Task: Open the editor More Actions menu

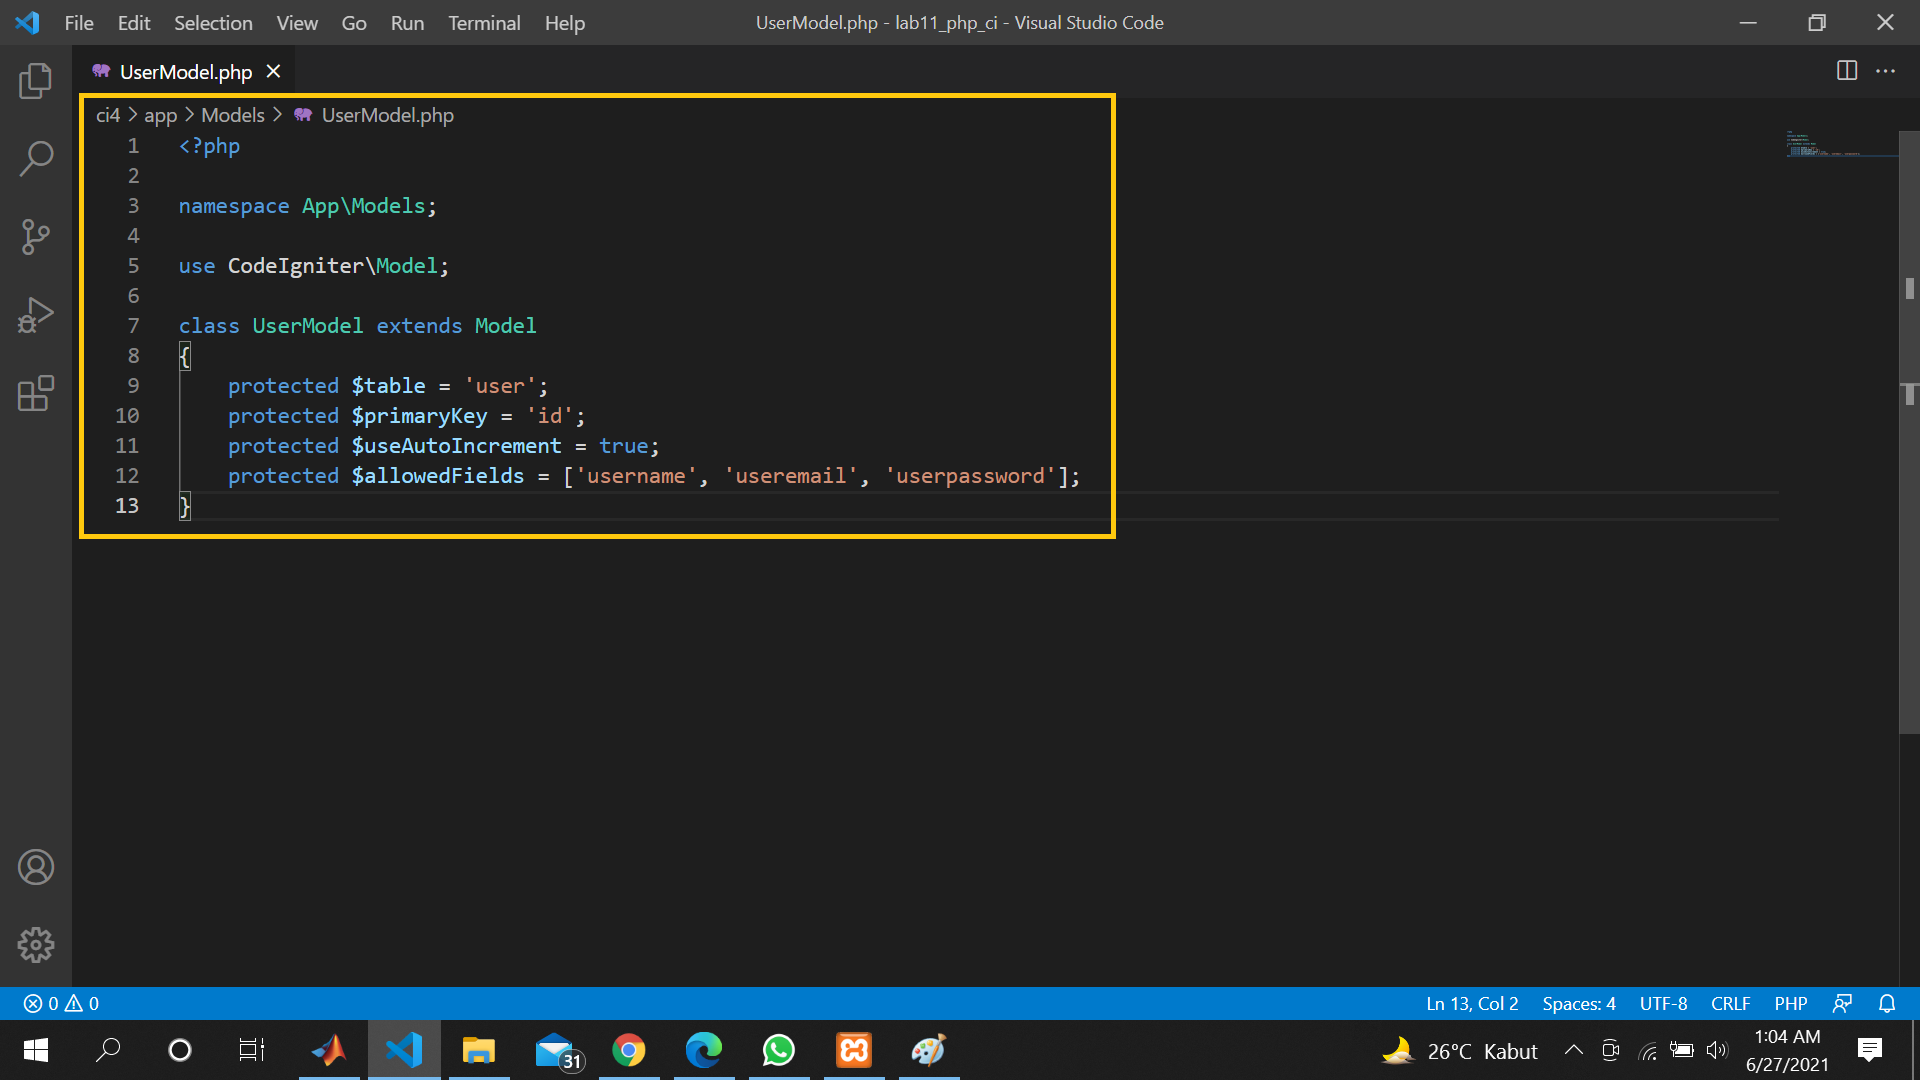Action: [x=1887, y=71]
